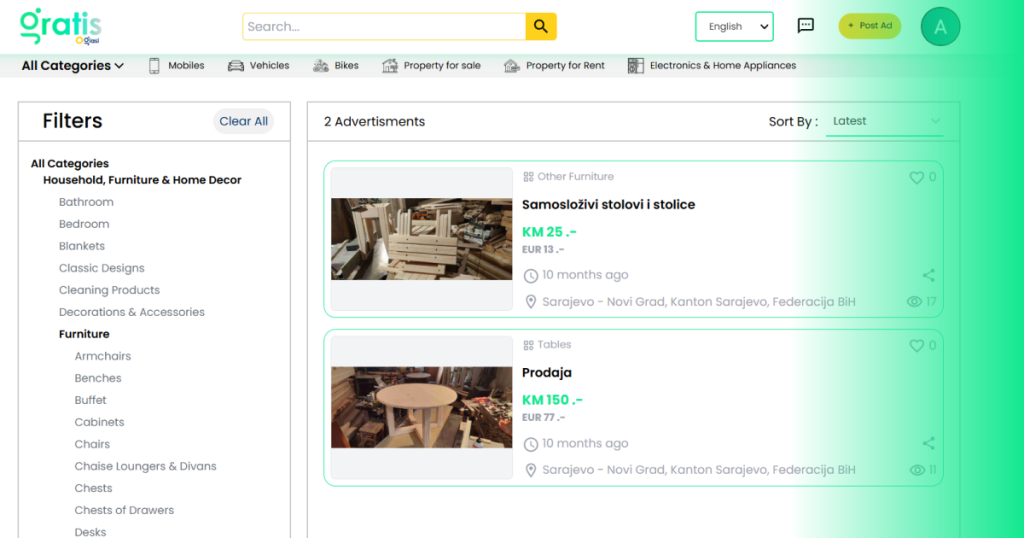This screenshot has height=538, width=1024.
Task: Open the English language dropdown
Action: pyautogui.click(x=734, y=27)
